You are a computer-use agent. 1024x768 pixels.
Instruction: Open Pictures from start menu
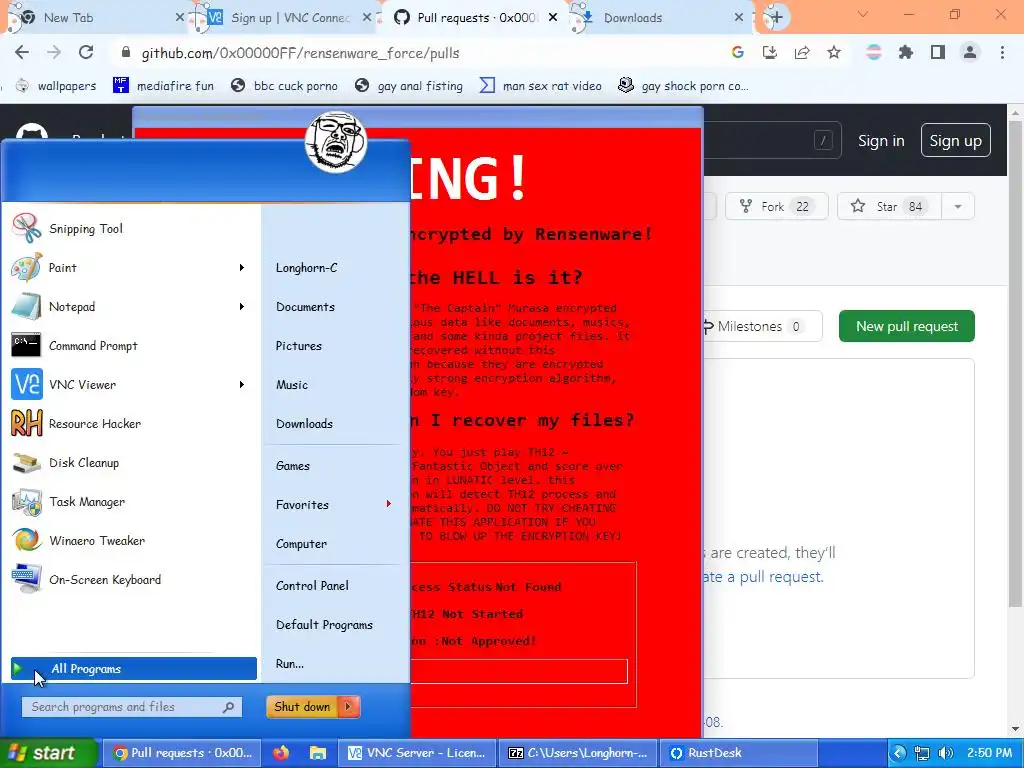point(298,346)
